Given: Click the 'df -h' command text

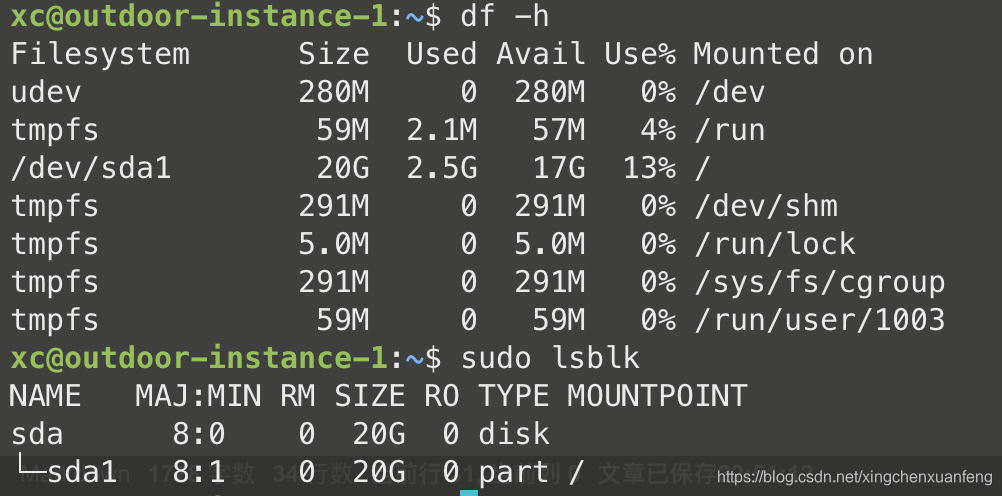Looking at the screenshot, I should [x=505, y=16].
